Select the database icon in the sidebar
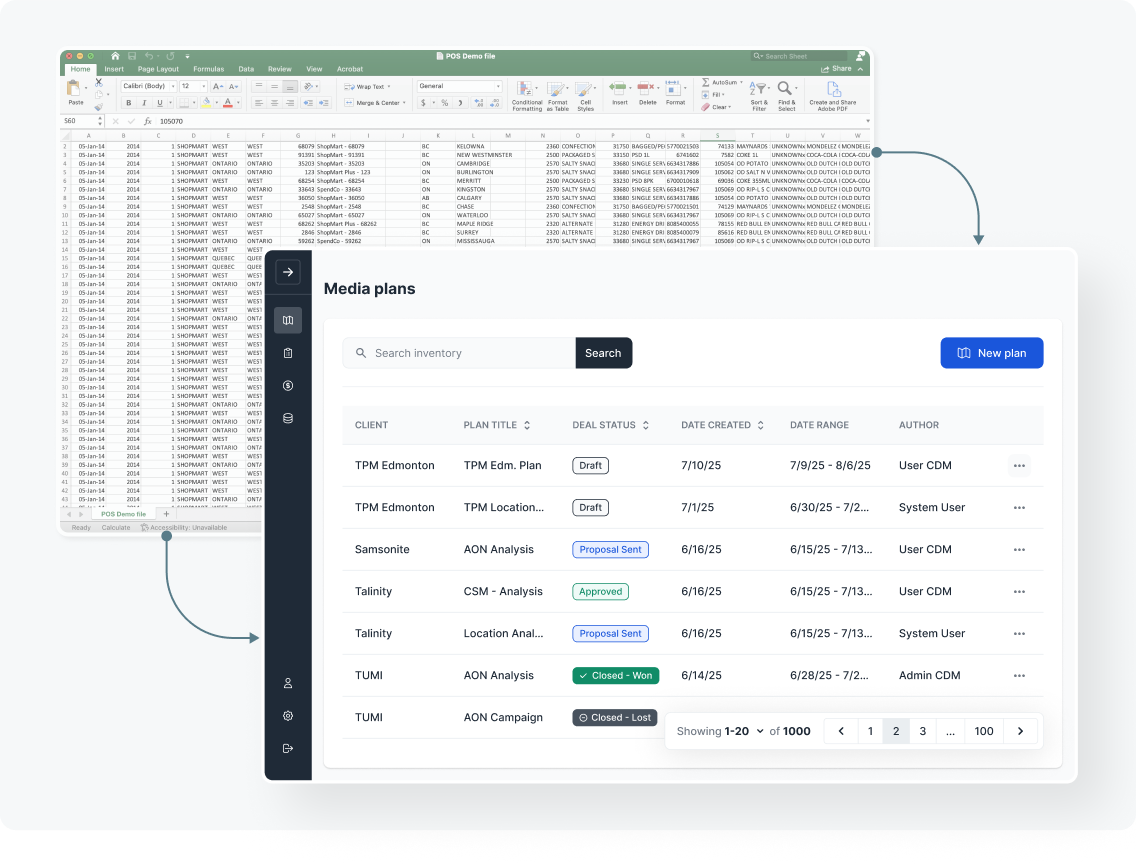The height and width of the screenshot is (865, 1136). 288,418
